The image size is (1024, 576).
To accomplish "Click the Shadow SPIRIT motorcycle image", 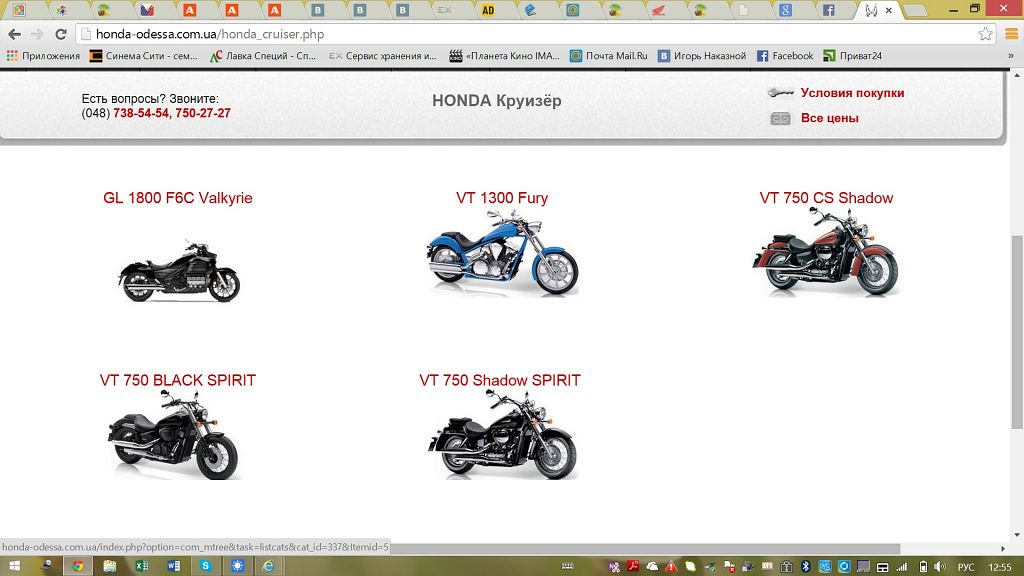I will pyautogui.click(x=502, y=436).
